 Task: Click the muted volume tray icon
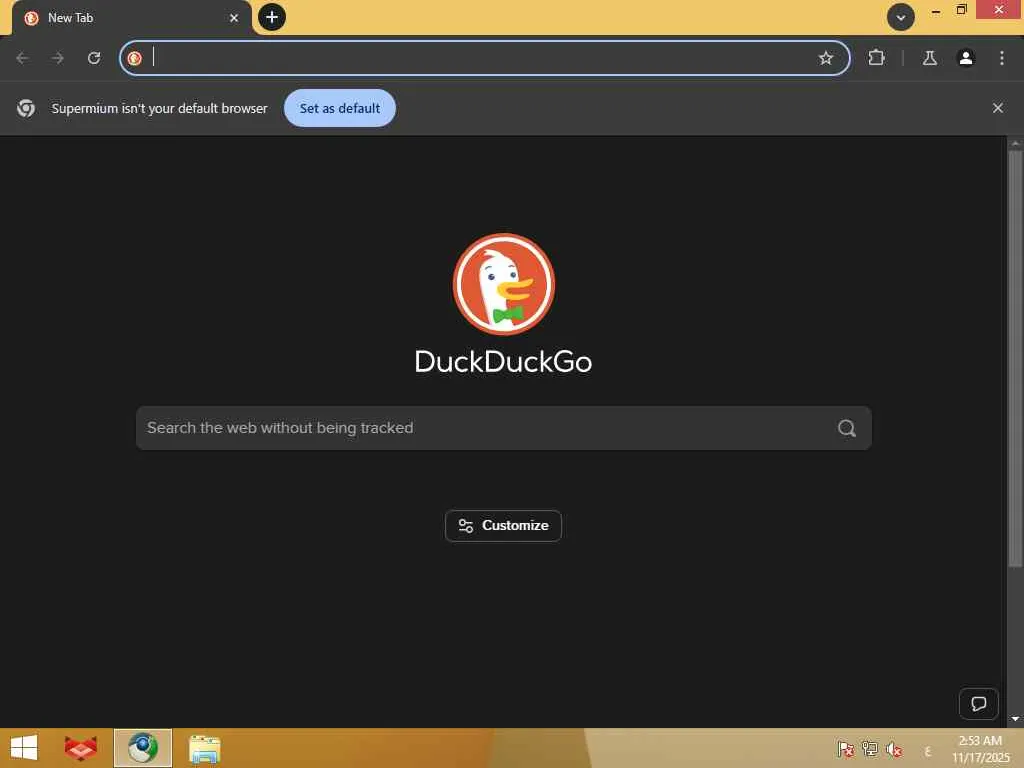coord(894,749)
